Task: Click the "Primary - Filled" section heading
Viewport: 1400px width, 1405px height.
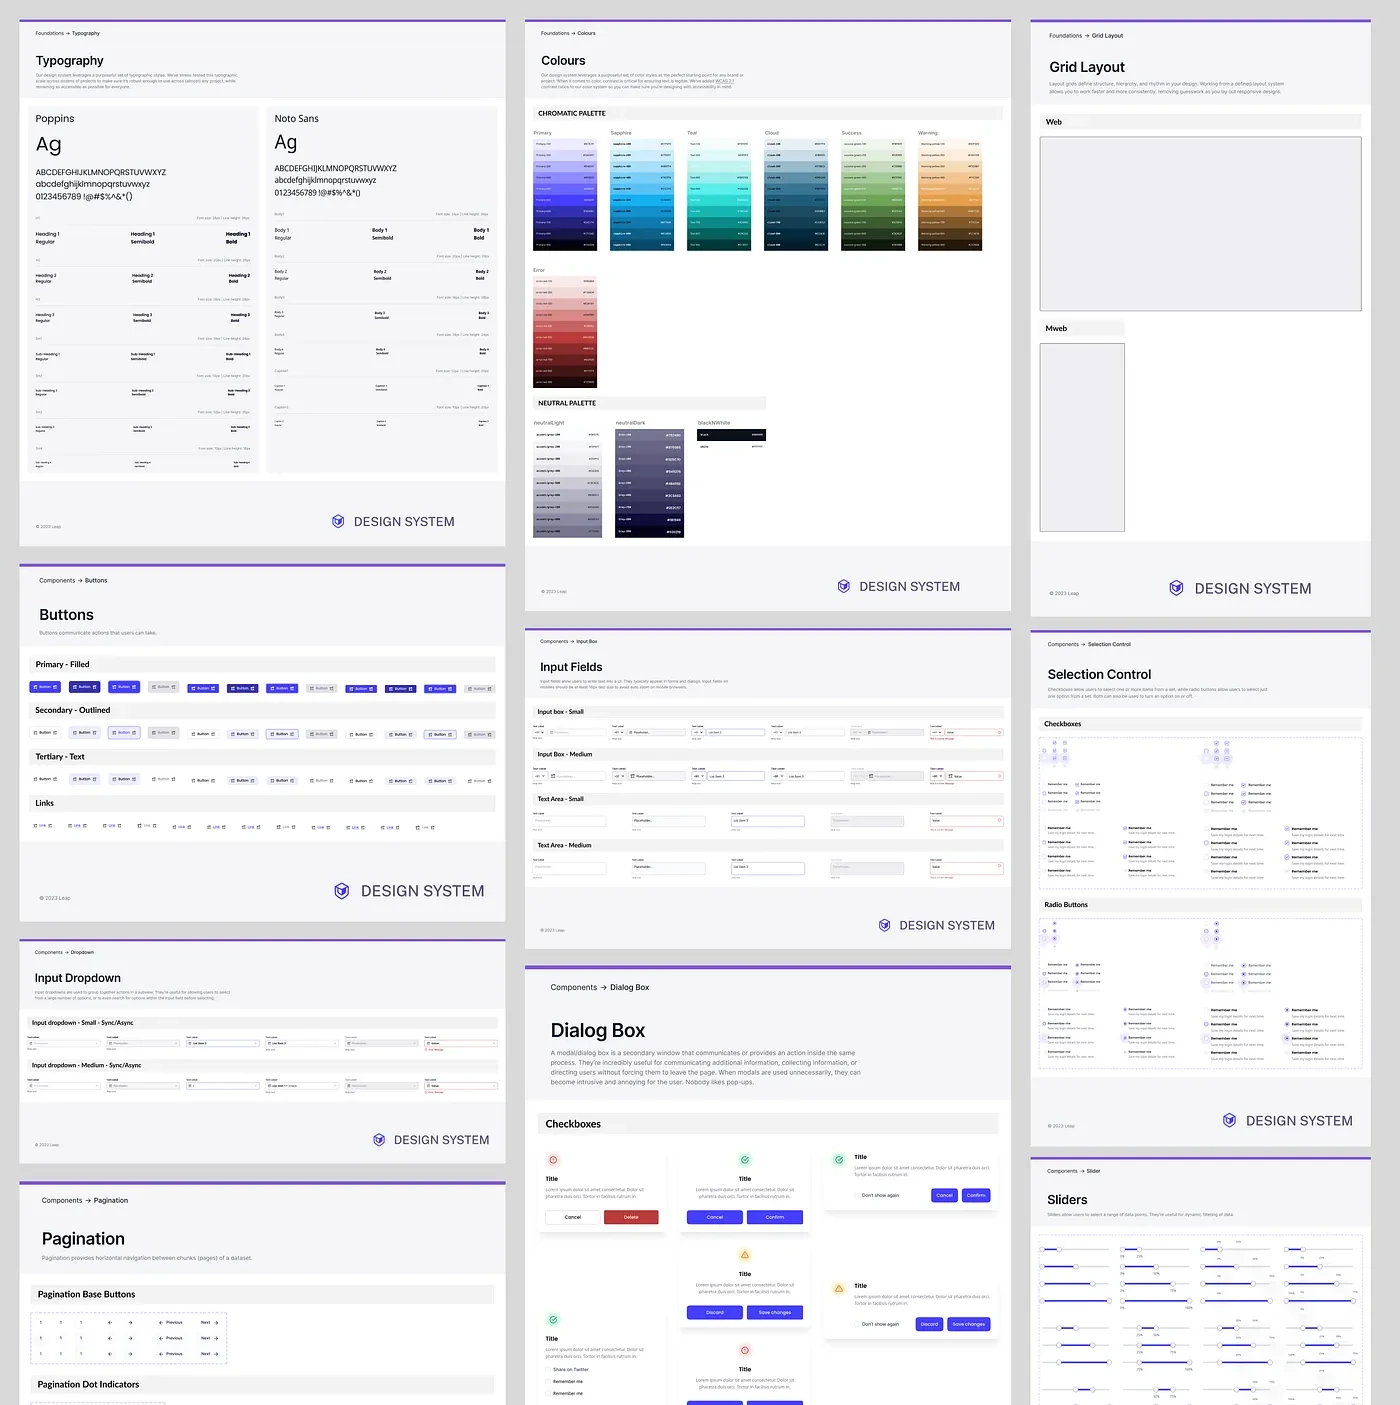Action: (63, 664)
